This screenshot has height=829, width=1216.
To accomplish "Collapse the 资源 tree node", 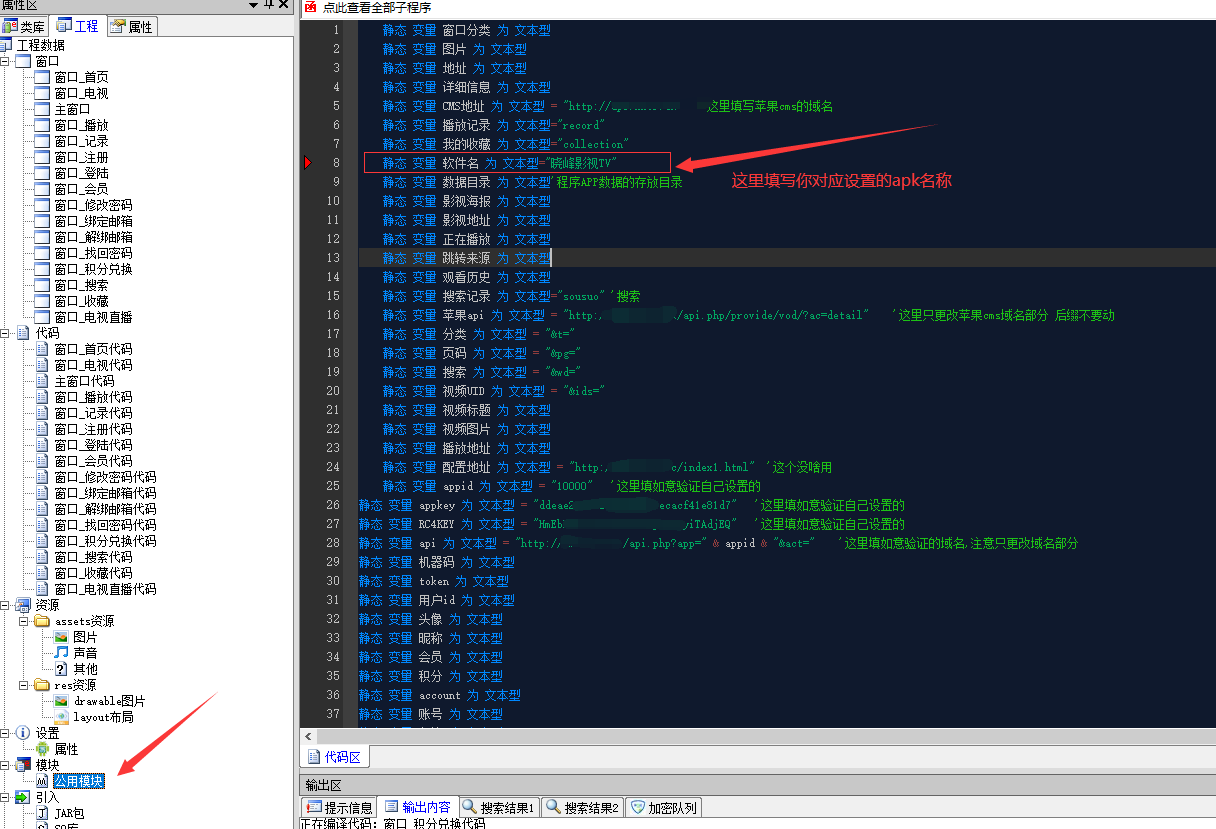I will coord(5,605).
